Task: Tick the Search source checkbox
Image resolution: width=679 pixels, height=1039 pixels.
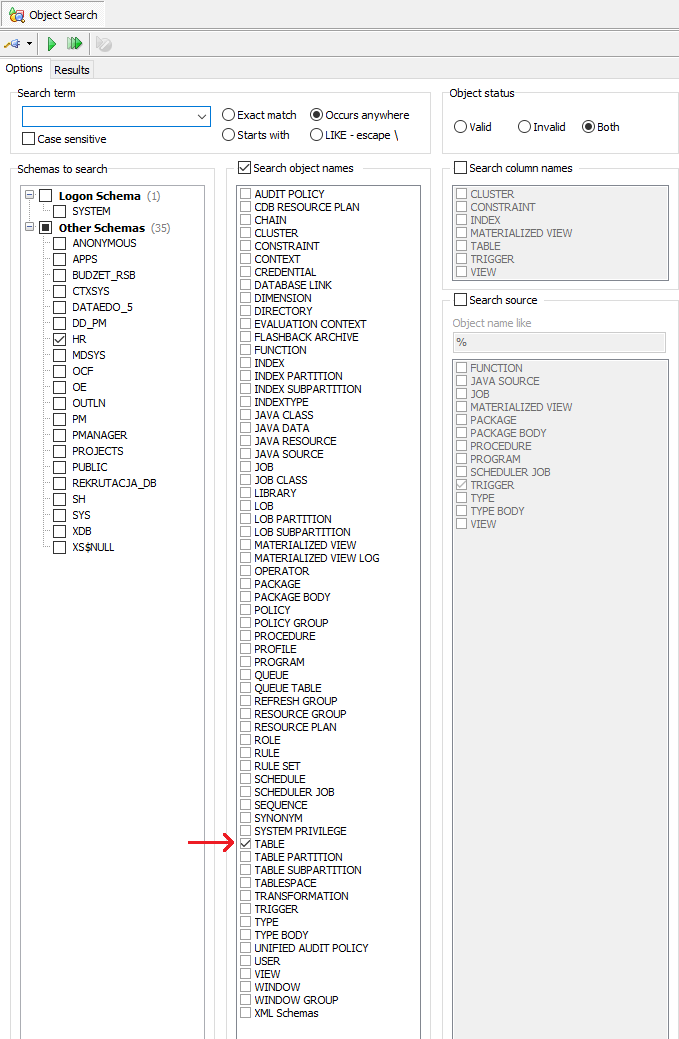Action: coord(461,300)
